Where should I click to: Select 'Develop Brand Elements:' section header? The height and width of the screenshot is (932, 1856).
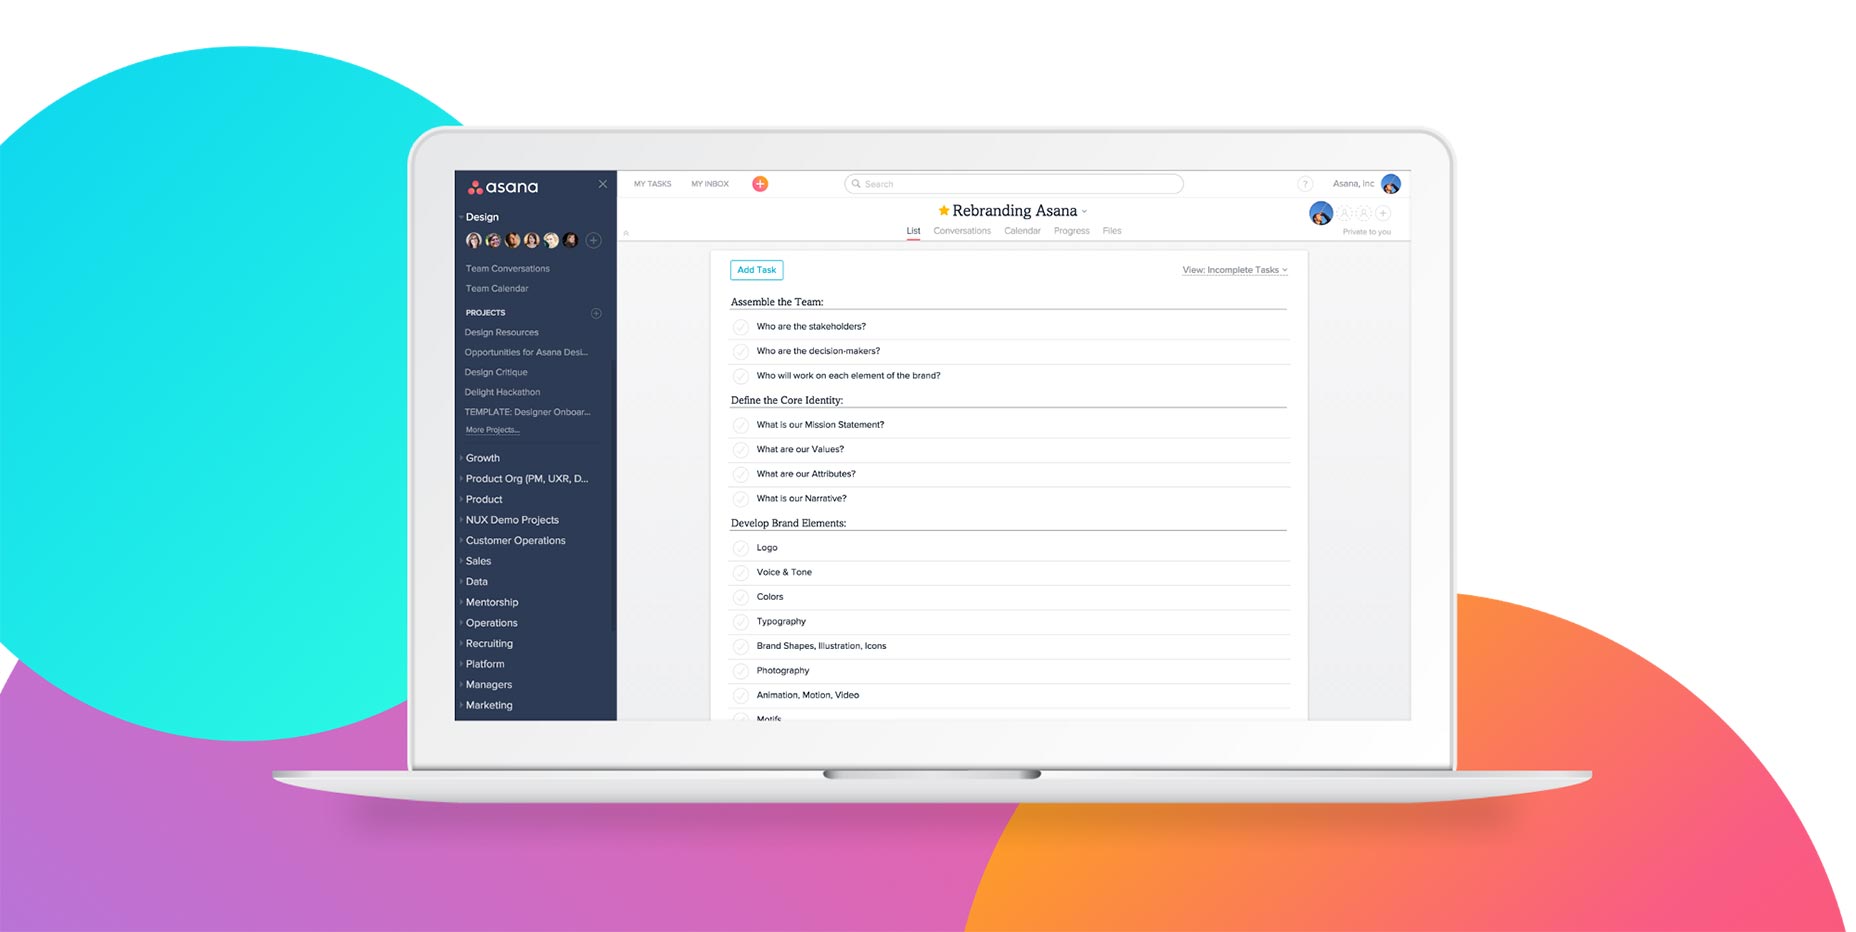click(x=788, y=523)
